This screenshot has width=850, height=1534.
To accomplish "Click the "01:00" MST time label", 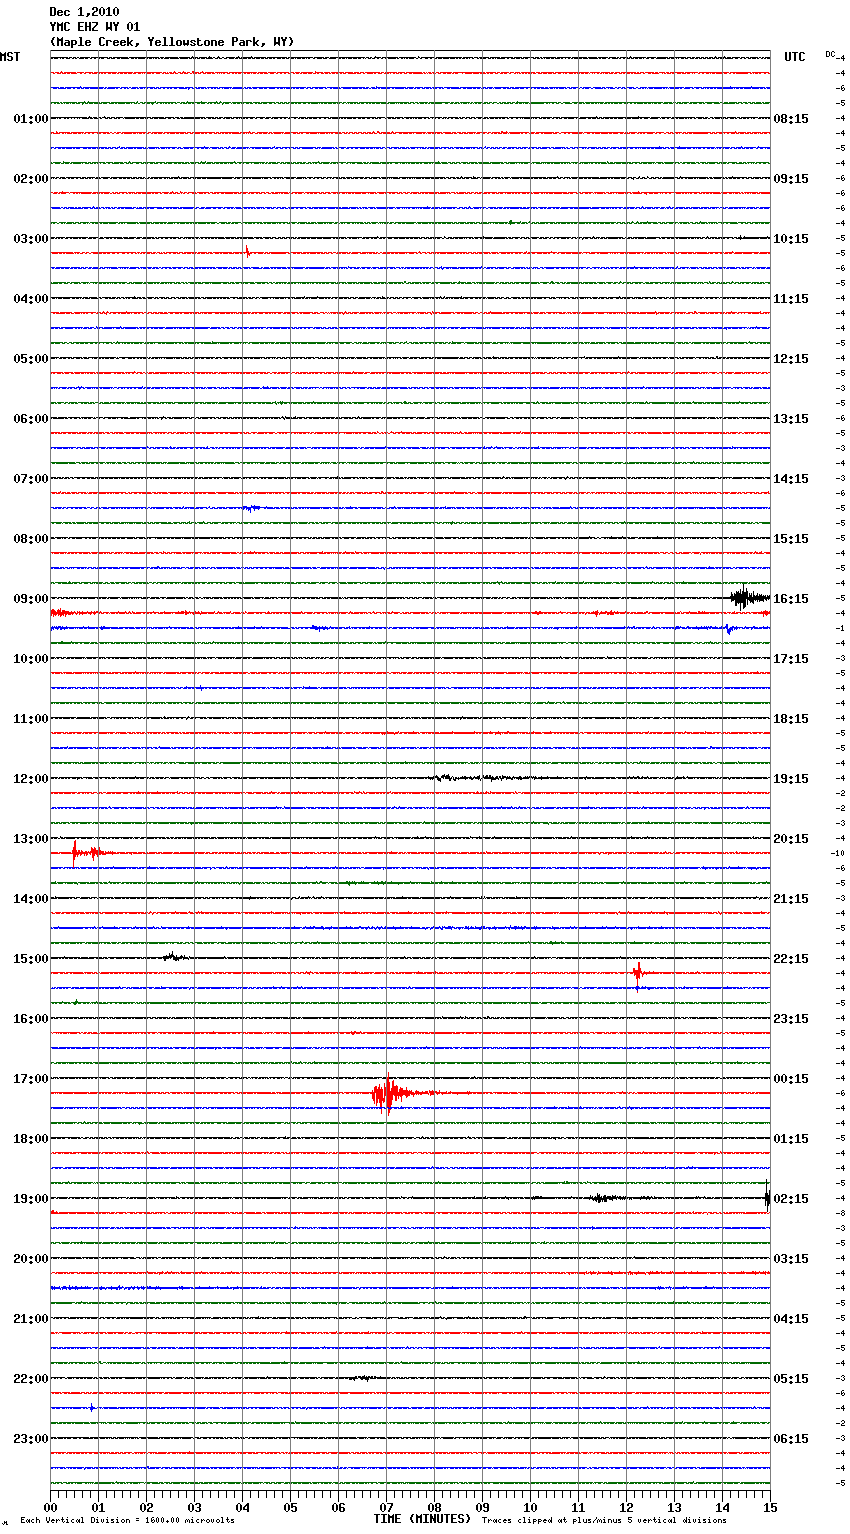I will [31, 119].
